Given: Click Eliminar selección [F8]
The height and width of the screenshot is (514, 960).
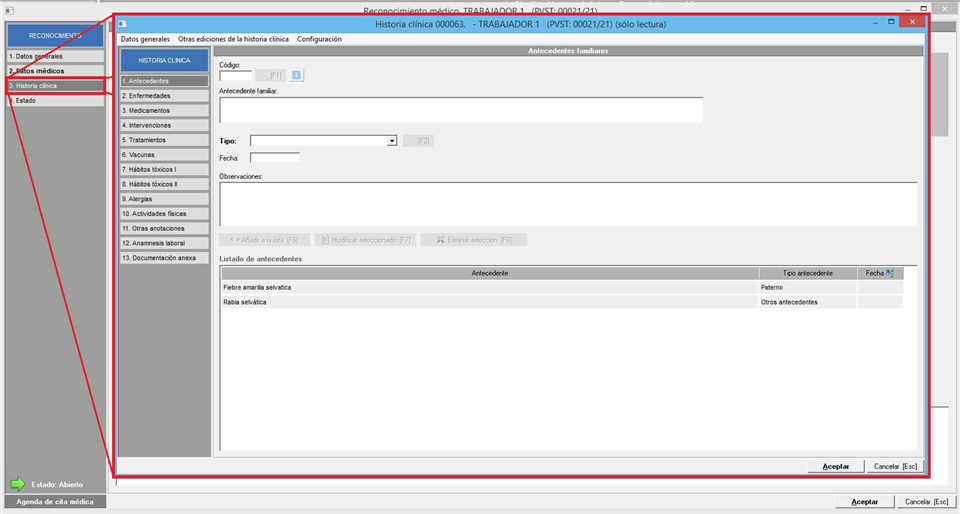Looking at the screenshot, I should coord(474,240).
